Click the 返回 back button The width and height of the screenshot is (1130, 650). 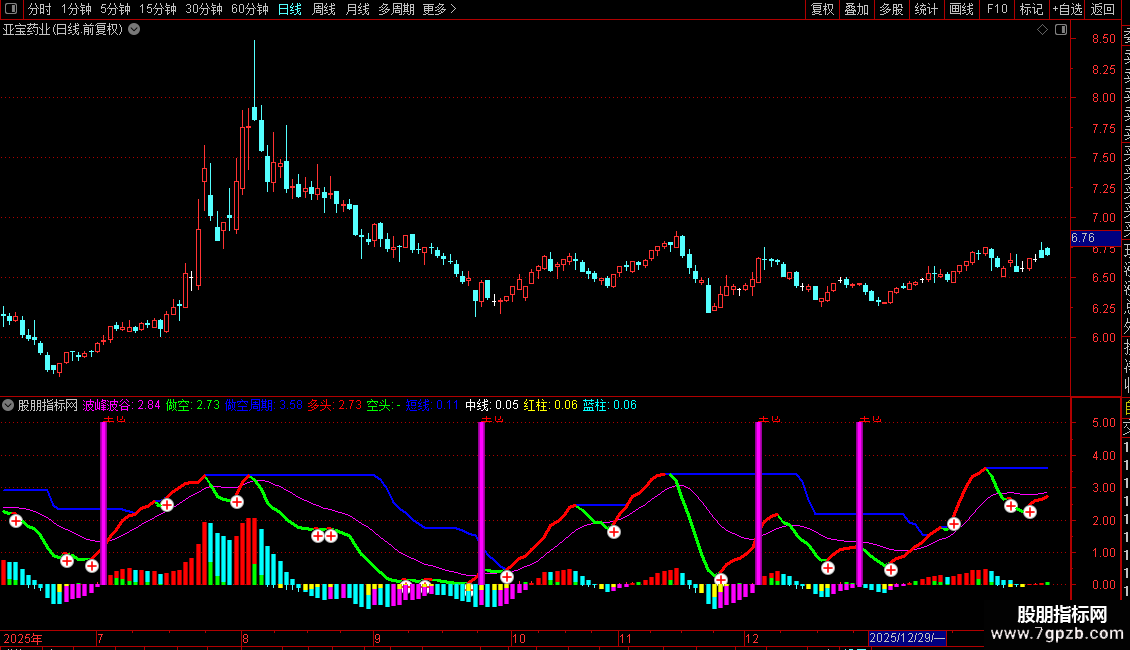pyautogui.click(x=1103, y=9)
